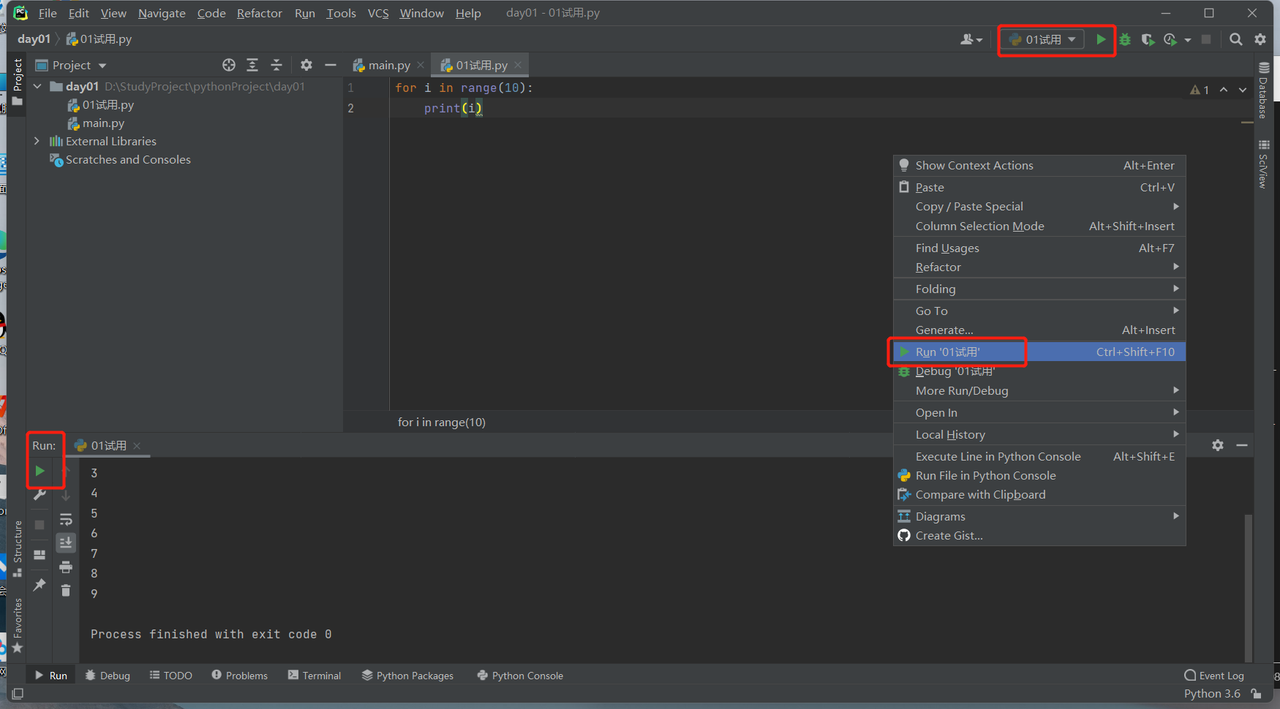Clear output with the trash icon

(66, 591)
